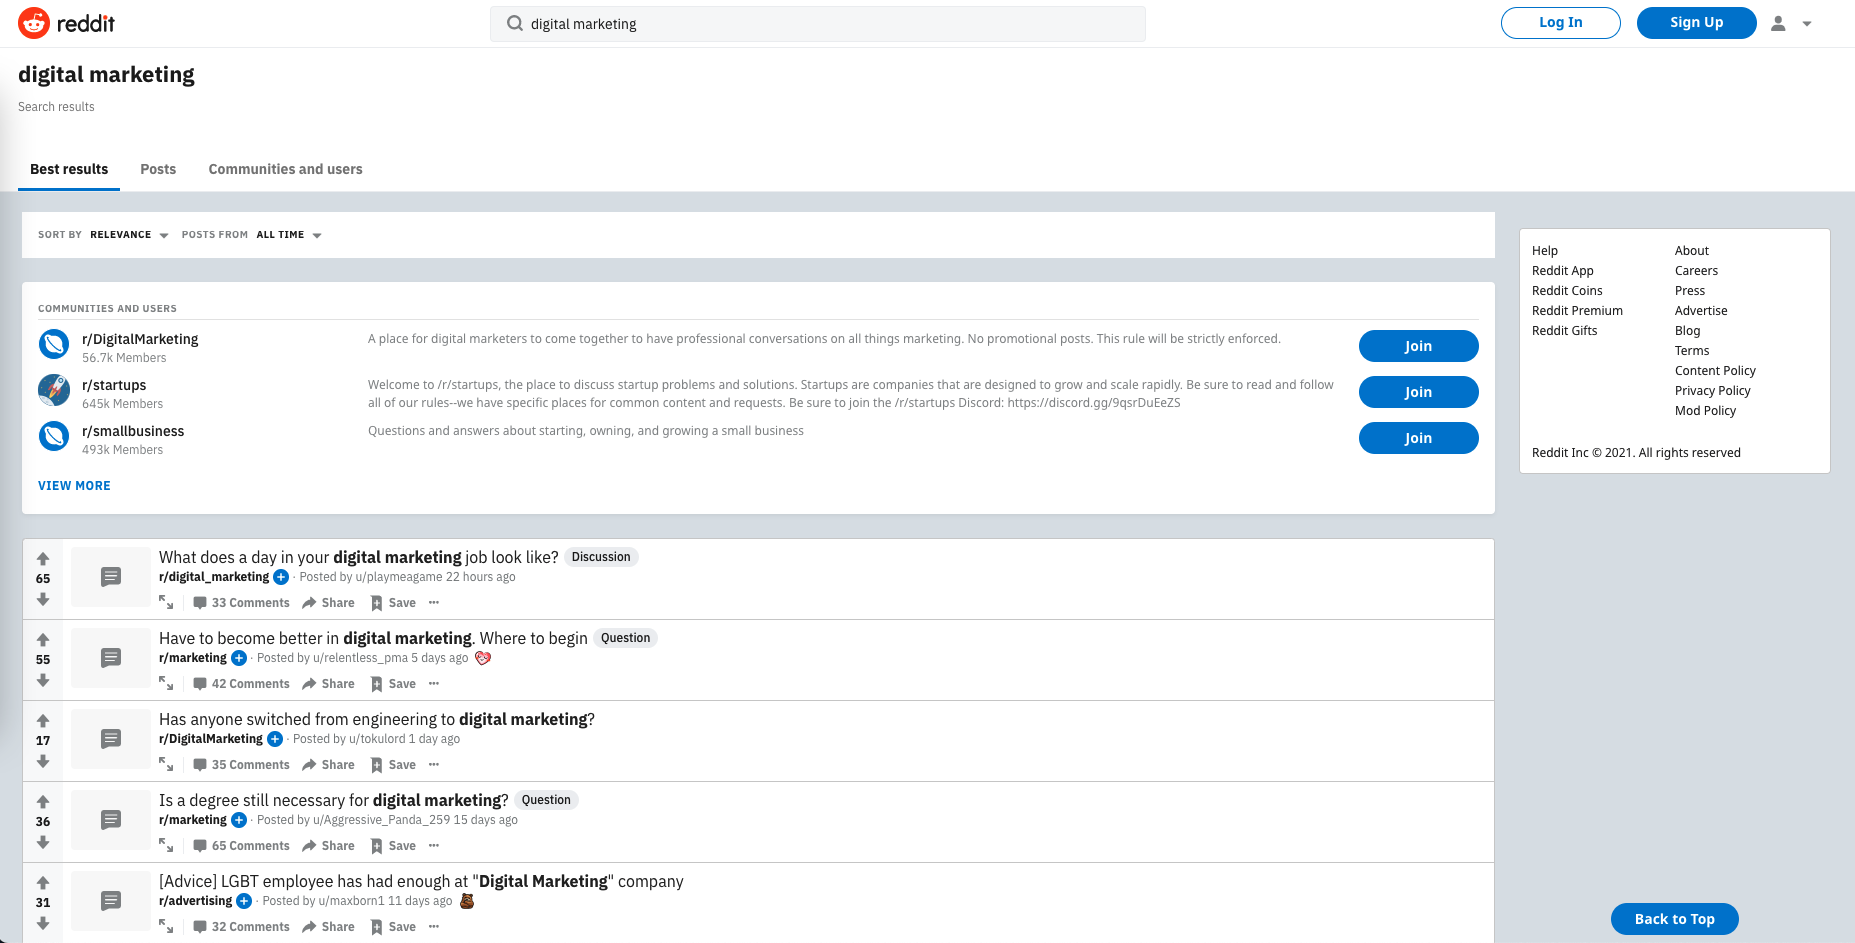Save the 'Have to become better' post

click(x=393, y=684)
